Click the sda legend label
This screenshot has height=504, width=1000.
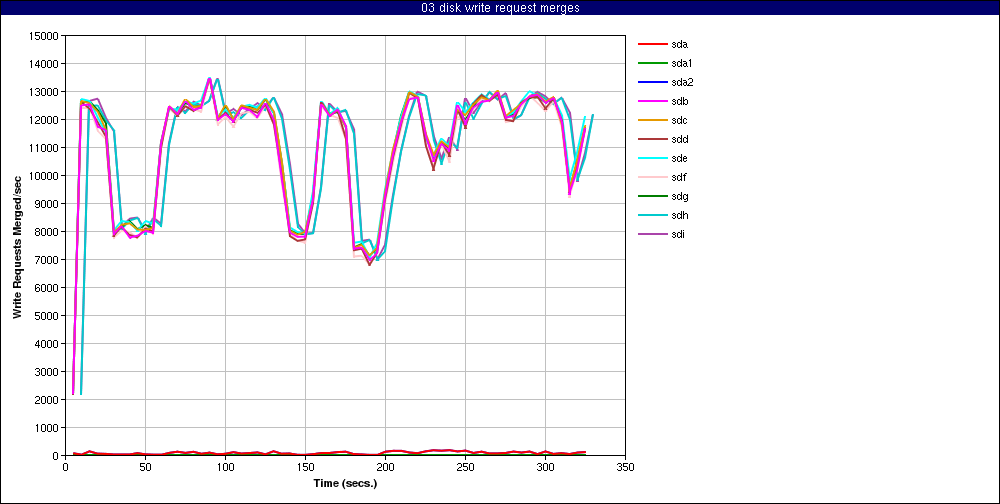pos(679,45)
